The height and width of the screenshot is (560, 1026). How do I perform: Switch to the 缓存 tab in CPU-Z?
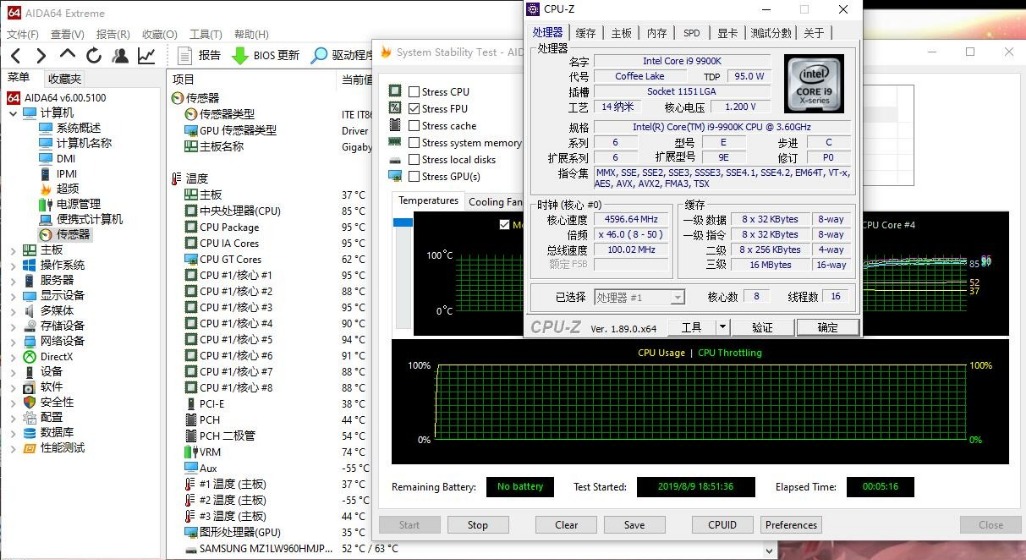click(585, 33)
